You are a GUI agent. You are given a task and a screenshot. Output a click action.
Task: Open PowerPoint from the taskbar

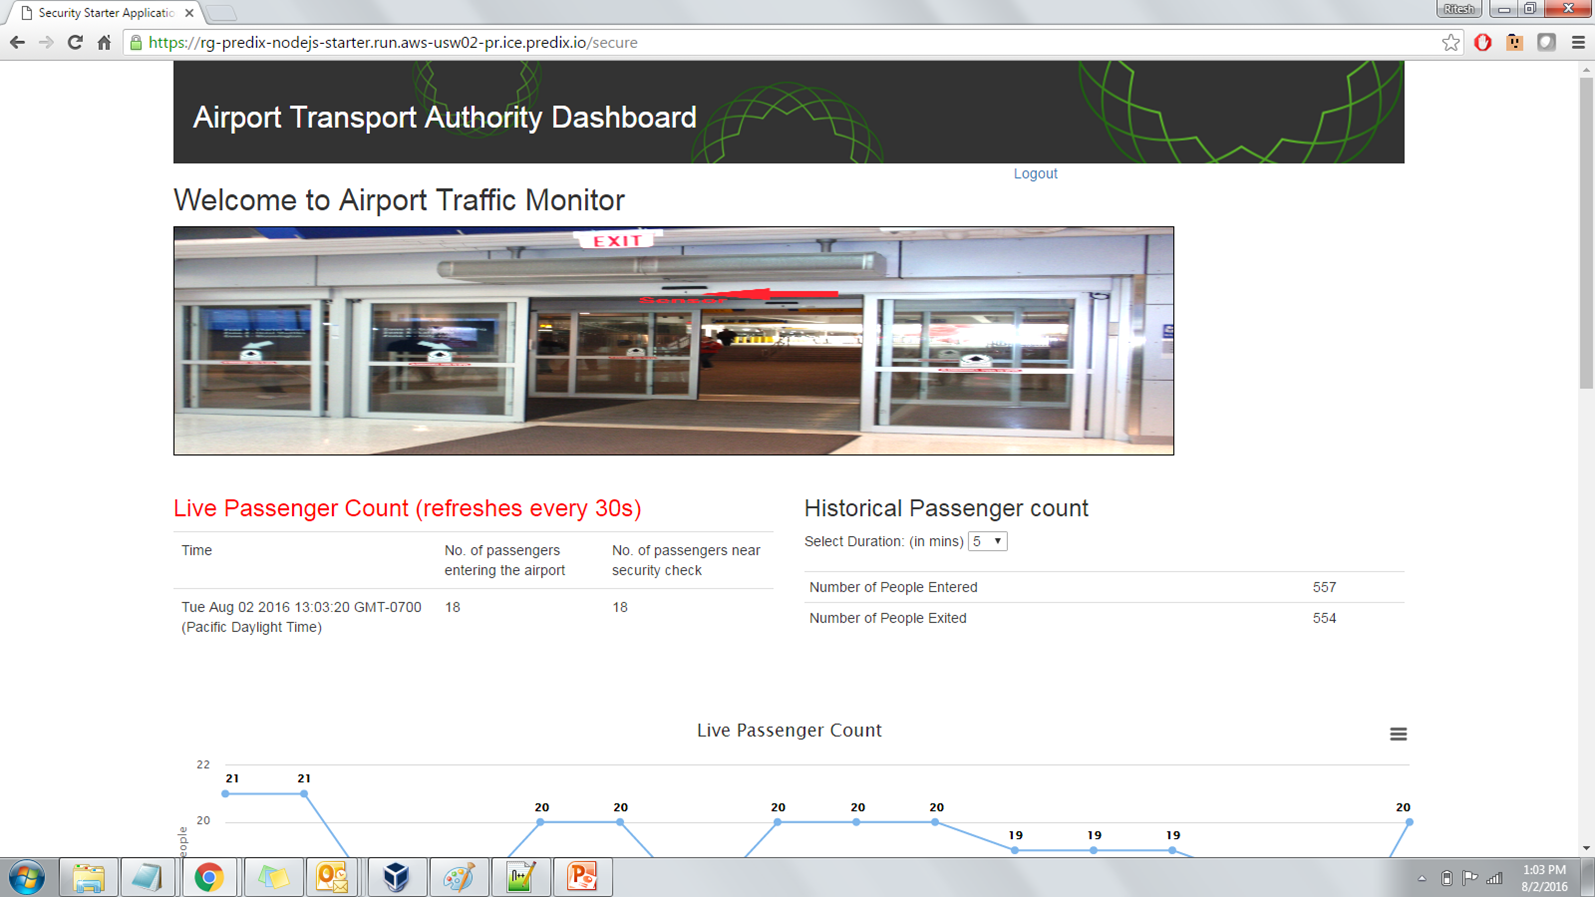click(x=582, y=878)
